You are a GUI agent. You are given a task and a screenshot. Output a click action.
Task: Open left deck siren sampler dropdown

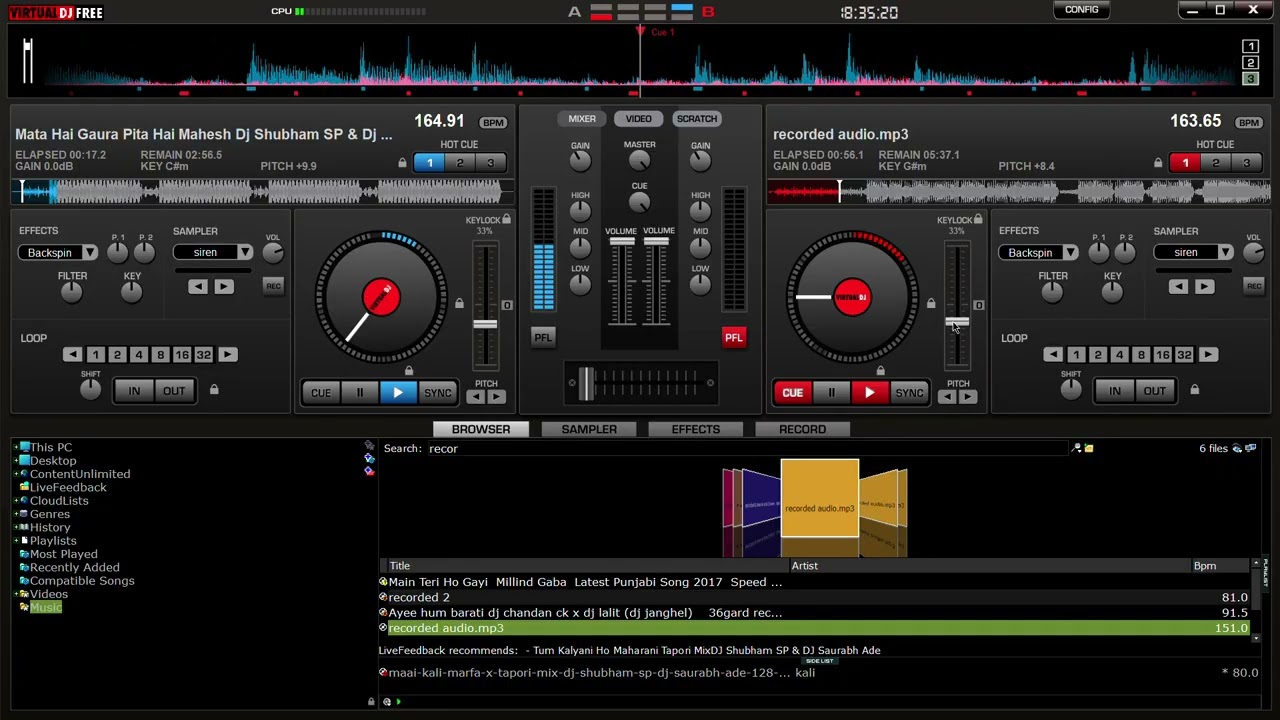245,253
